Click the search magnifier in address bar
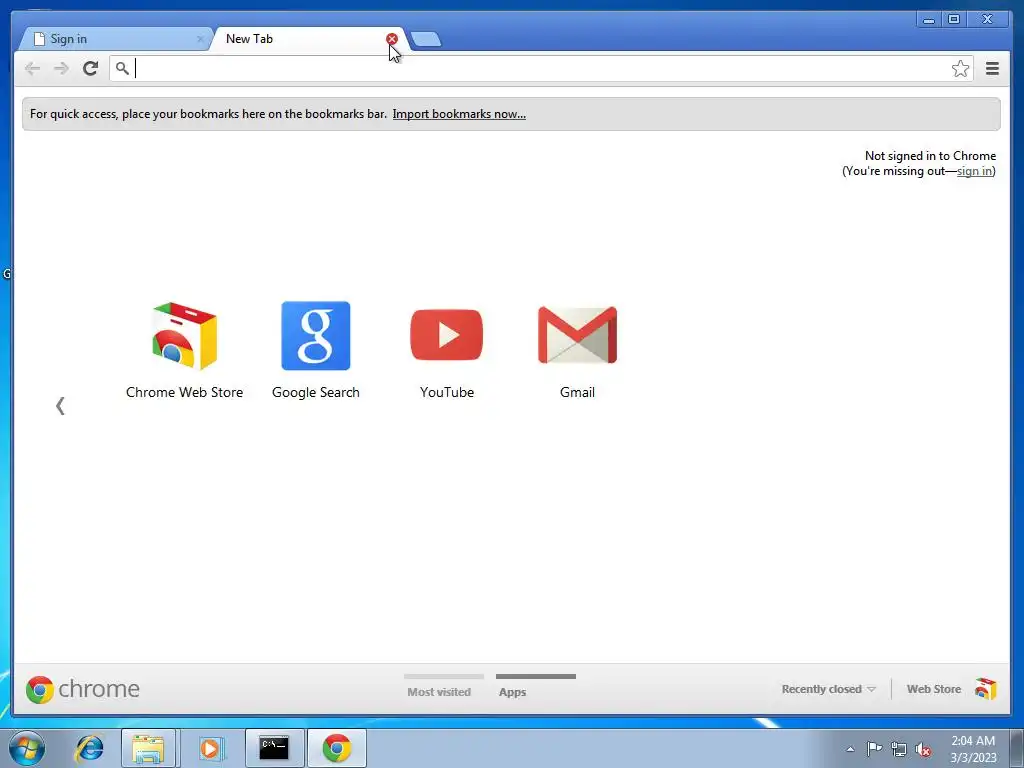This screenshot has height=768, width=1024. pos(122,68)
